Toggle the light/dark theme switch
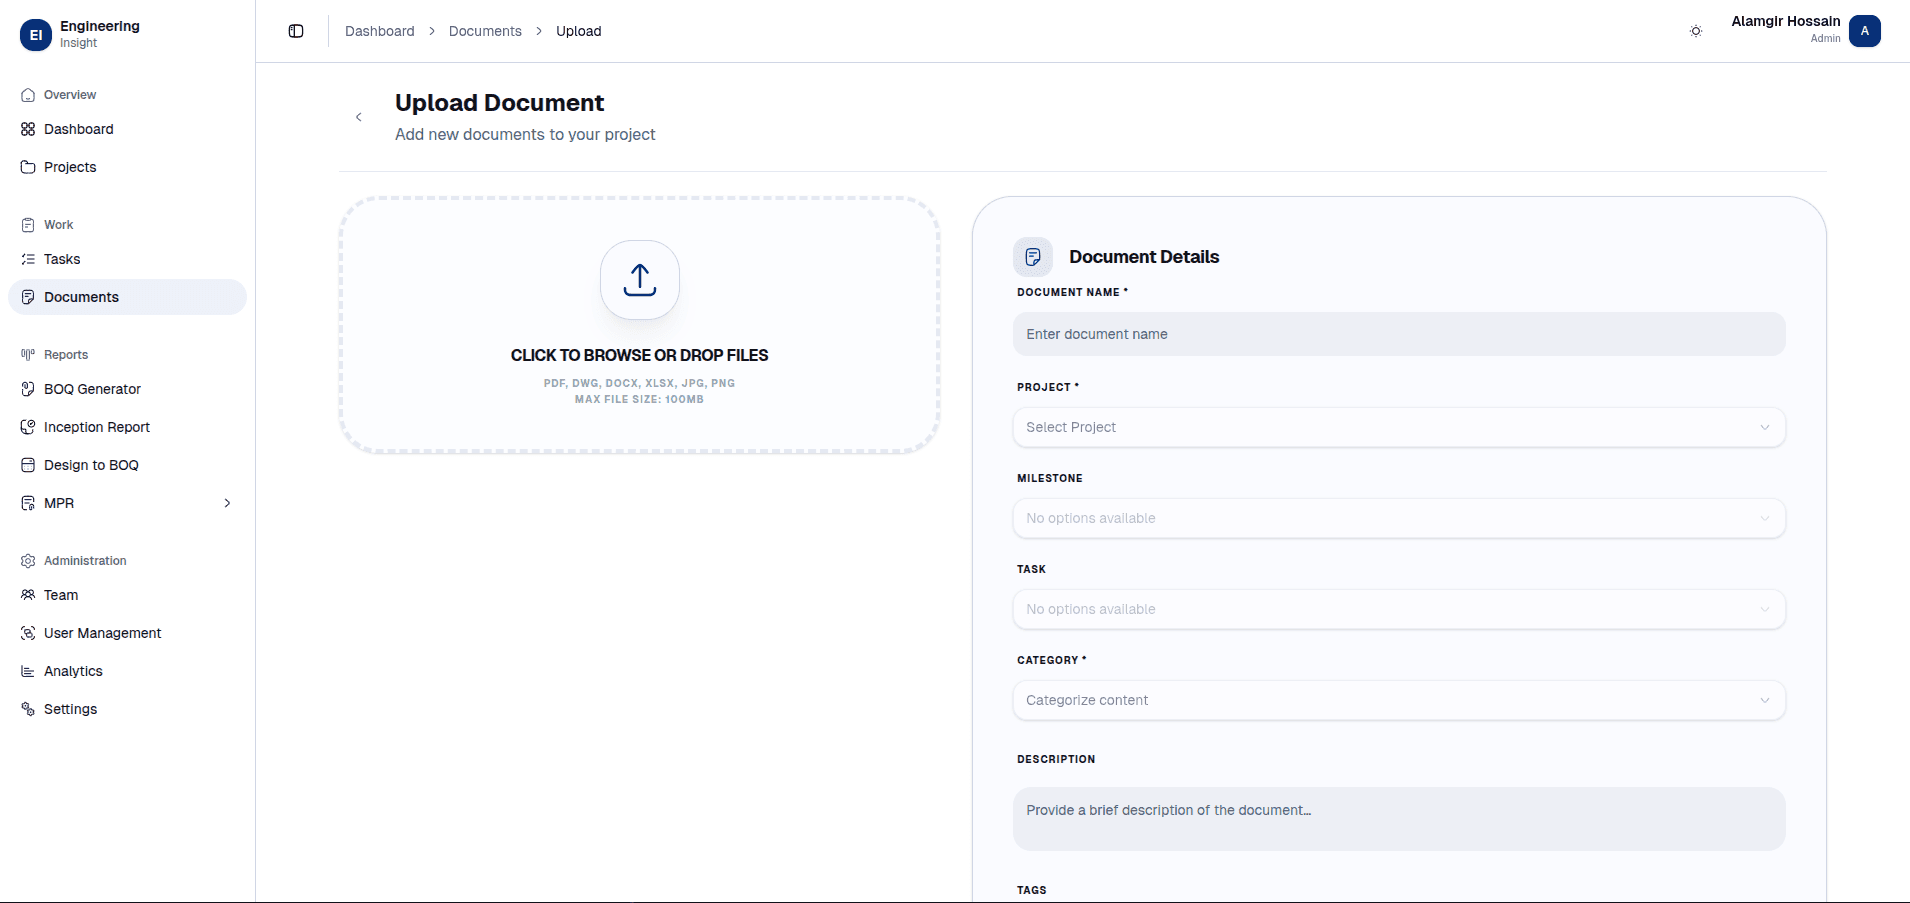Image resolution: width=1910 pixels, height=903 pixels. (x=1696, y=31)
